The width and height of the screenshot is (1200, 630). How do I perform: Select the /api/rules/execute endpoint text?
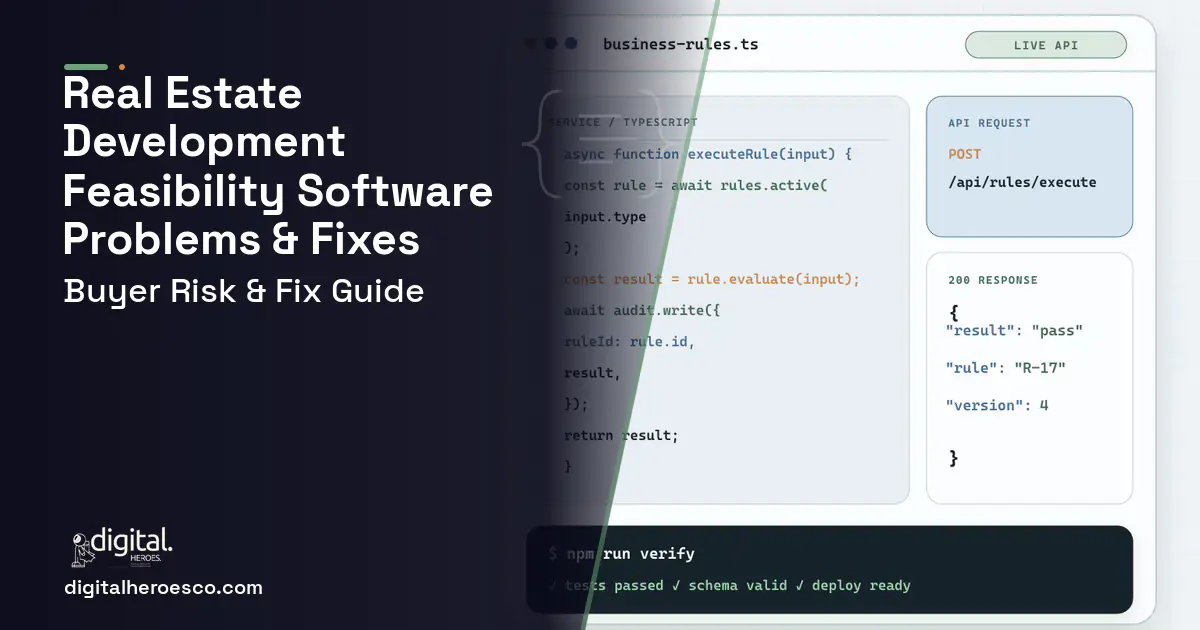(1022, 182)
